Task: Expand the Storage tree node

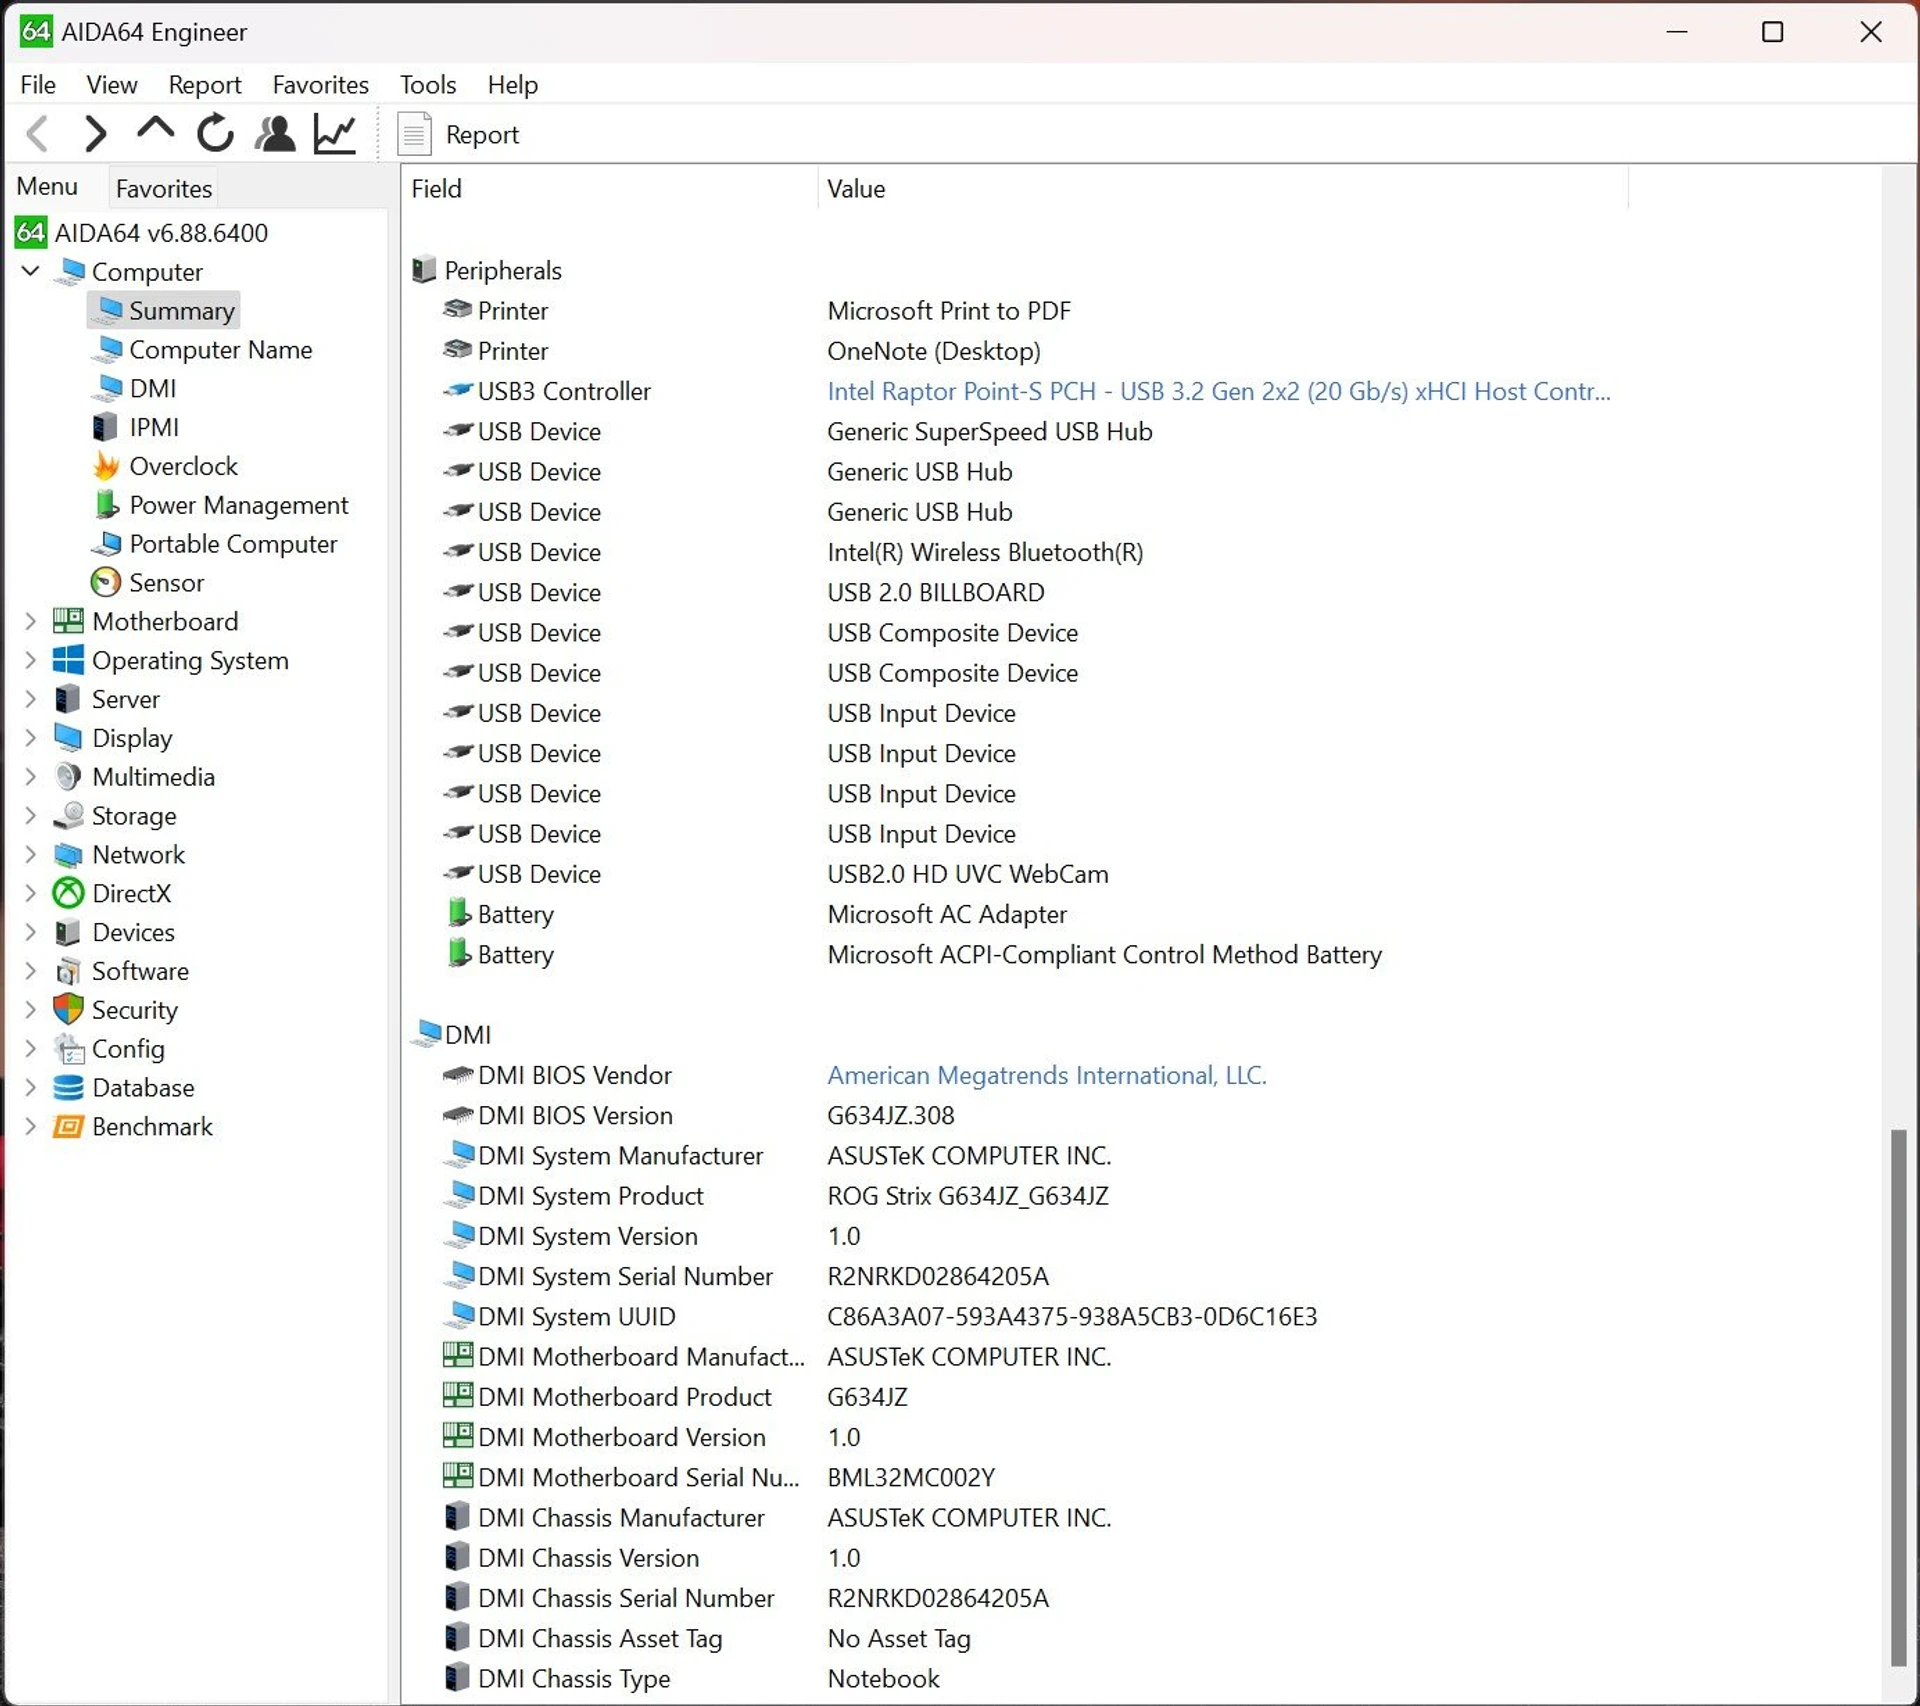Action: [x=31, y=816]
